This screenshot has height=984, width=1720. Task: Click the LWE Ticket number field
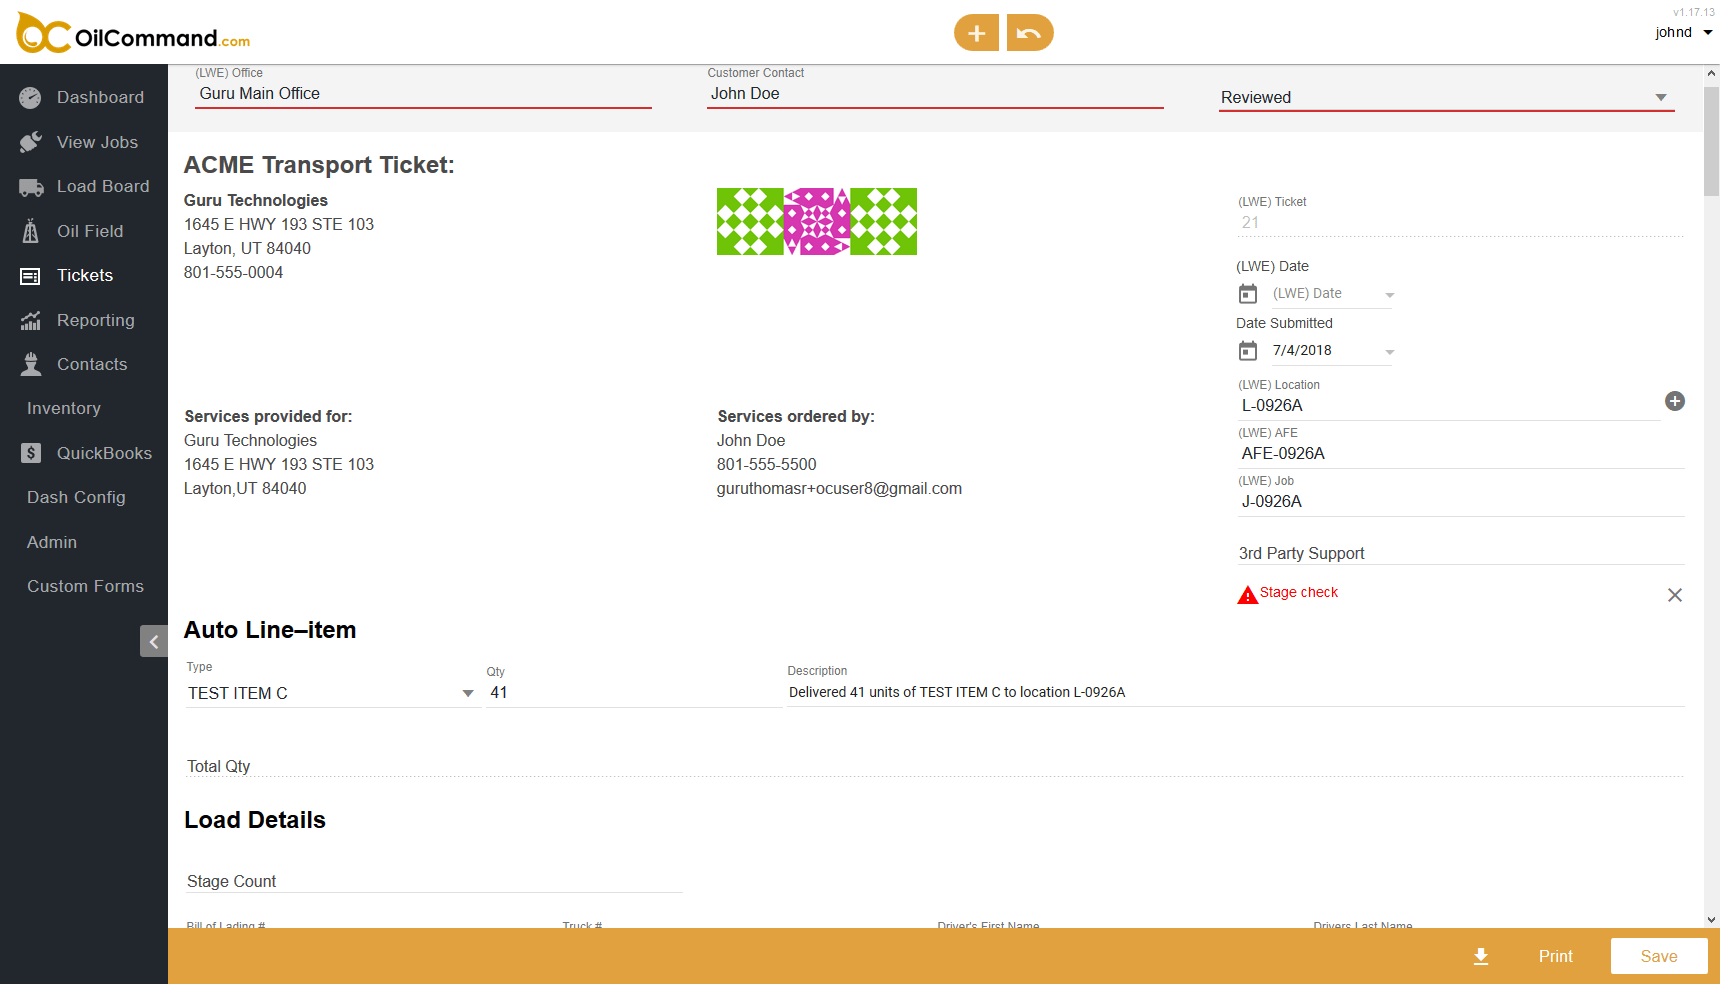coord(1461,223)
